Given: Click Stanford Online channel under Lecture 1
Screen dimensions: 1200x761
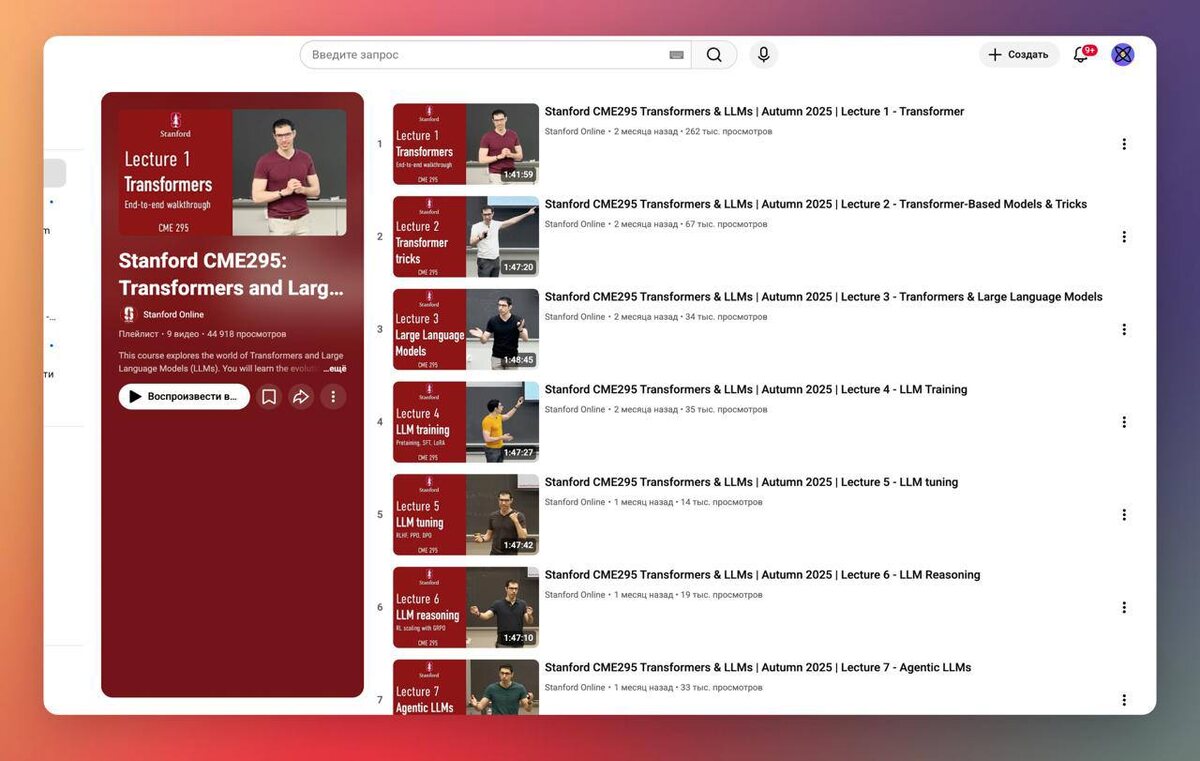Looking at the screenshot, I should pos(575,131).
